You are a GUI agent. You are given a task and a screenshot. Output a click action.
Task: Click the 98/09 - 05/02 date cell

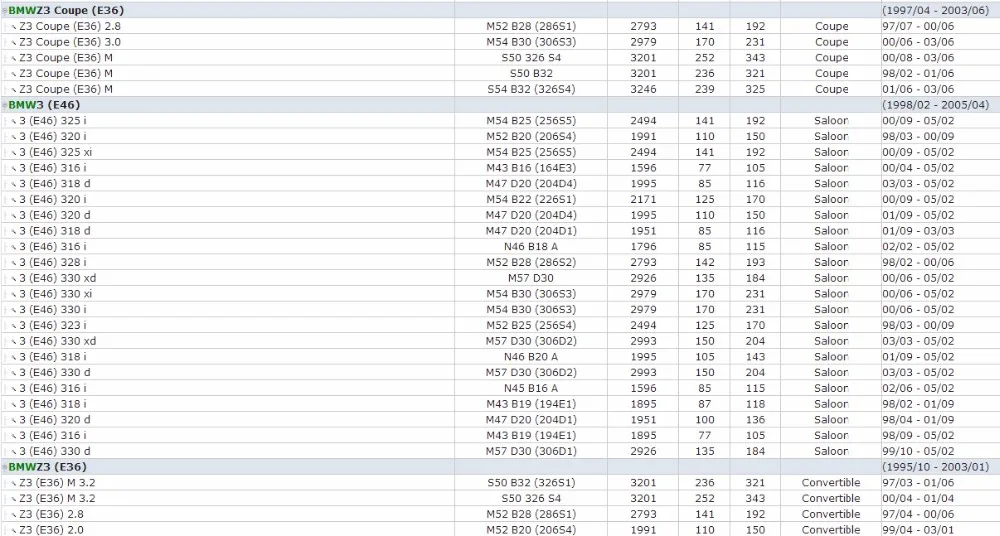click(918, 435)
